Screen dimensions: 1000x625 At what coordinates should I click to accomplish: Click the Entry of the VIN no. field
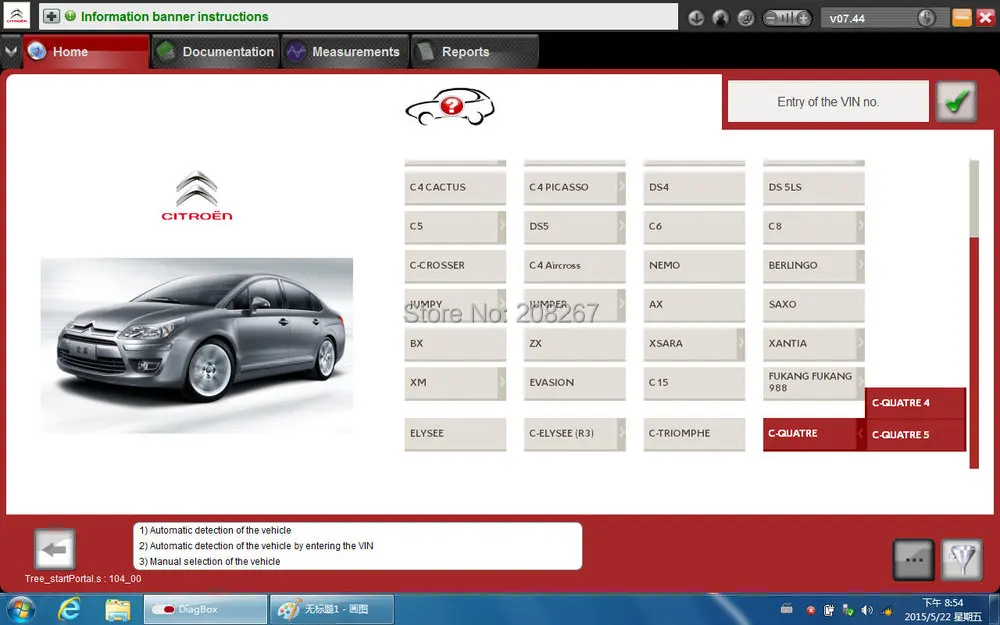[828, 101]
